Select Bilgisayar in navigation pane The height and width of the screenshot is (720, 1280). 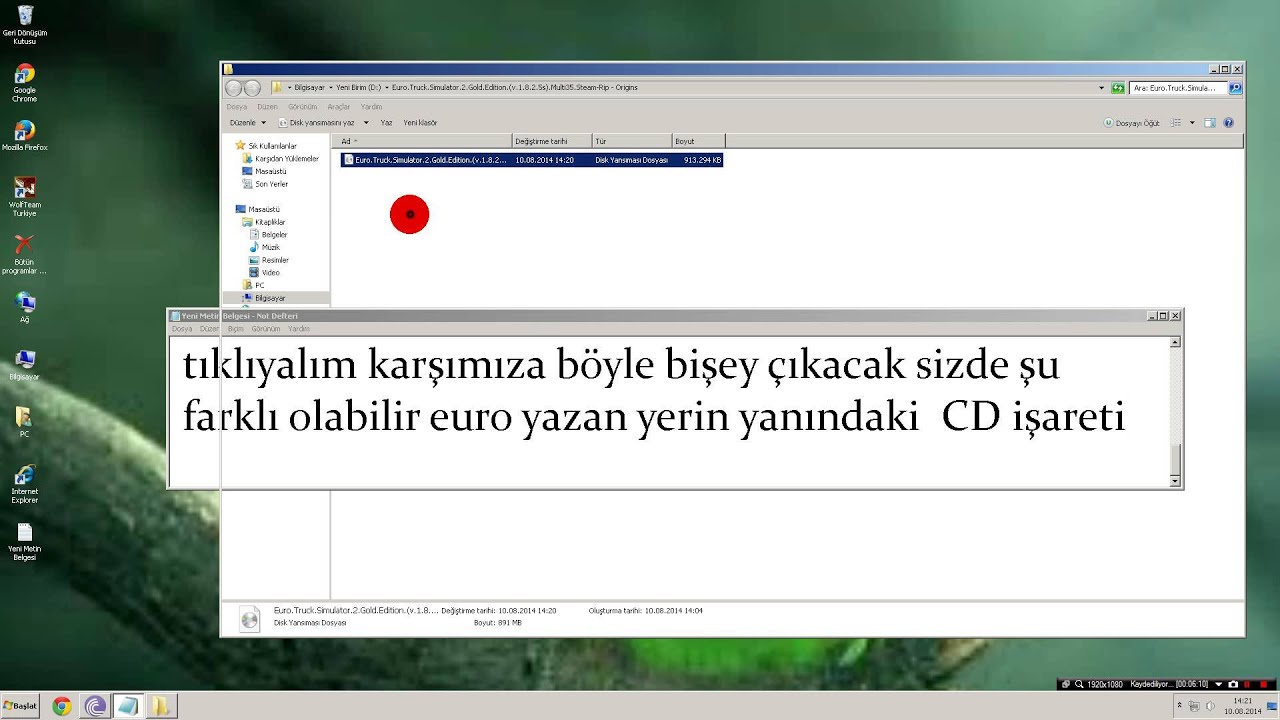coord(264,298)
